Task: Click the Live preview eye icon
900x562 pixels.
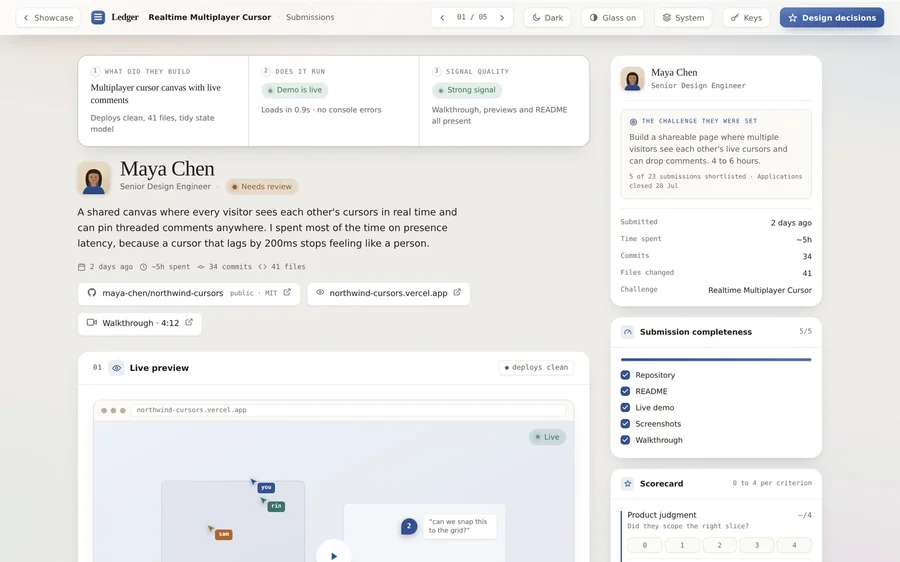Action: point(117,368)
